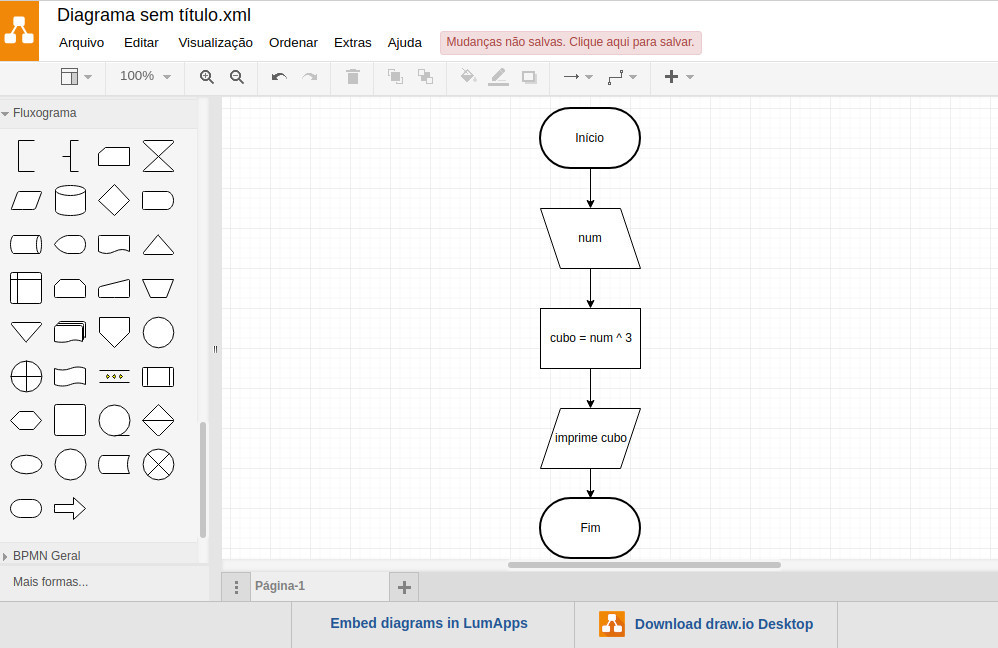The width and height of the screenshot is (998, 648).
Task: Select the Início terminator in diagram
Action: click(x=589, y=138)
